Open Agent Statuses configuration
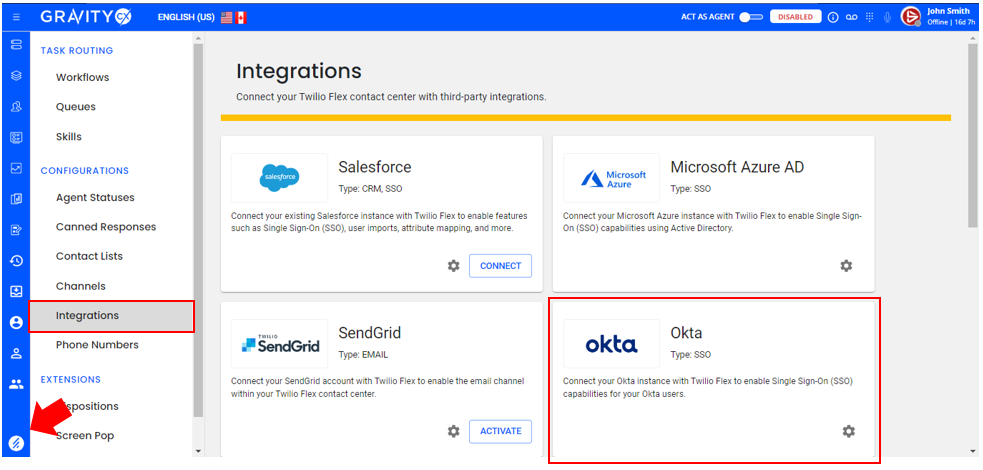The width and height of the screenshot is (983, 470). point(95,197)
